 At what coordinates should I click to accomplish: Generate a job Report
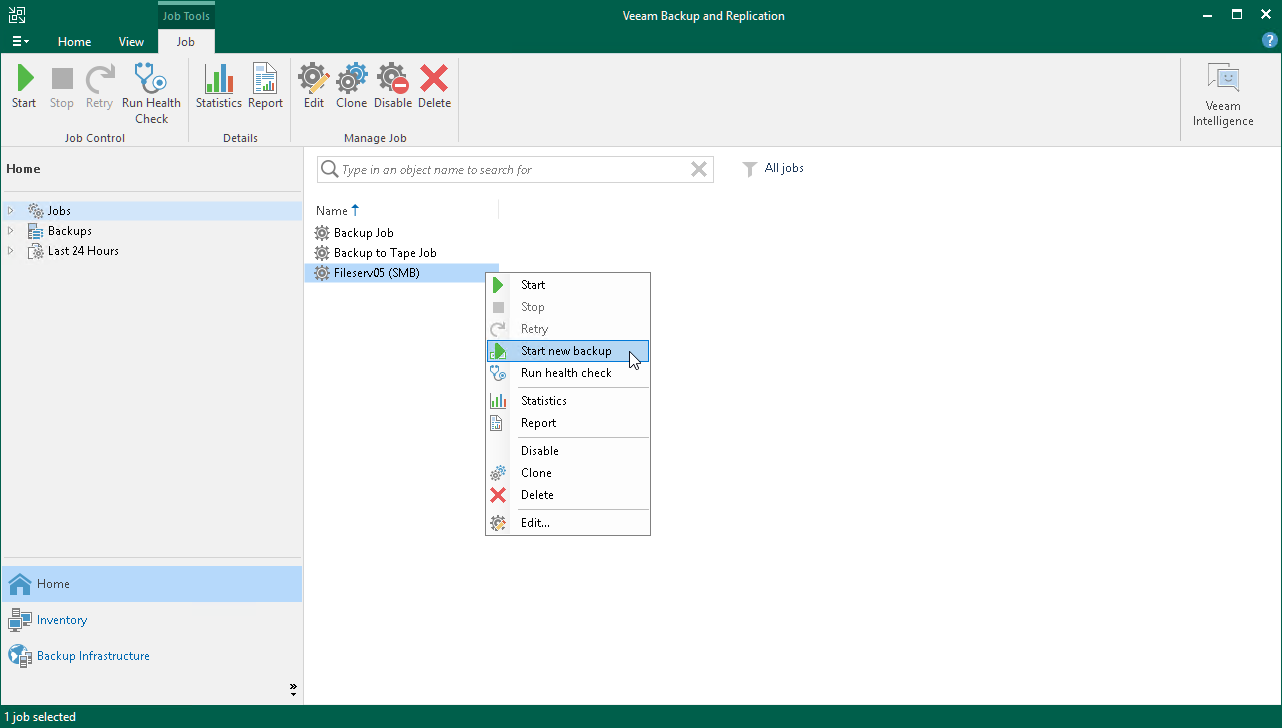click(x=264, y=85)
